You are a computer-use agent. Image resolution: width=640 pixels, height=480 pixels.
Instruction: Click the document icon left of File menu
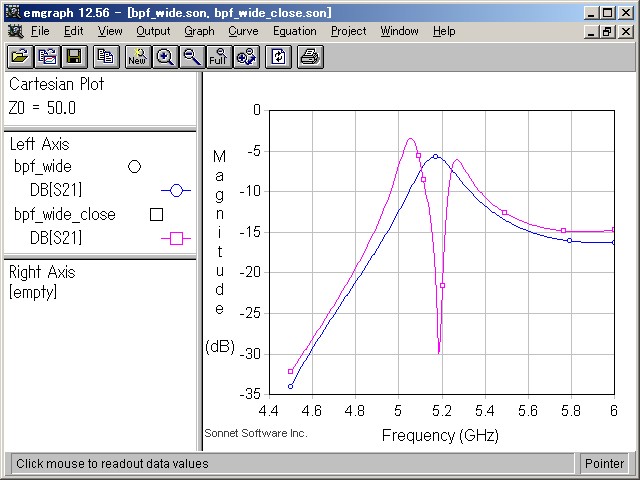pyautogui.click(x=16, y=31)
